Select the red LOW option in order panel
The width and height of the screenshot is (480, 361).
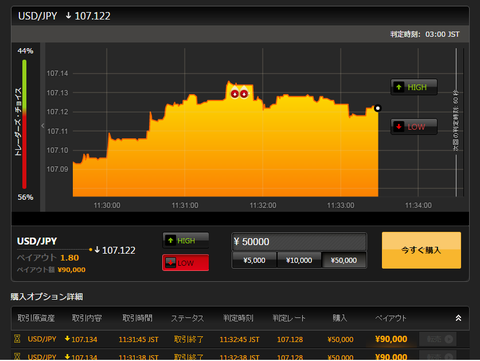click(186, 263)
